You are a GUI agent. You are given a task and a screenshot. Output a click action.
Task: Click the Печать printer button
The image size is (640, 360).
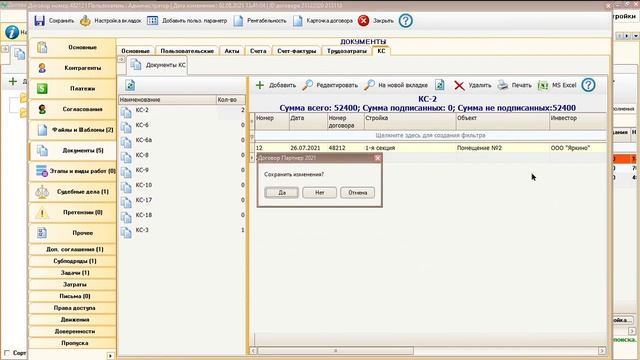[x=515, y=85]
